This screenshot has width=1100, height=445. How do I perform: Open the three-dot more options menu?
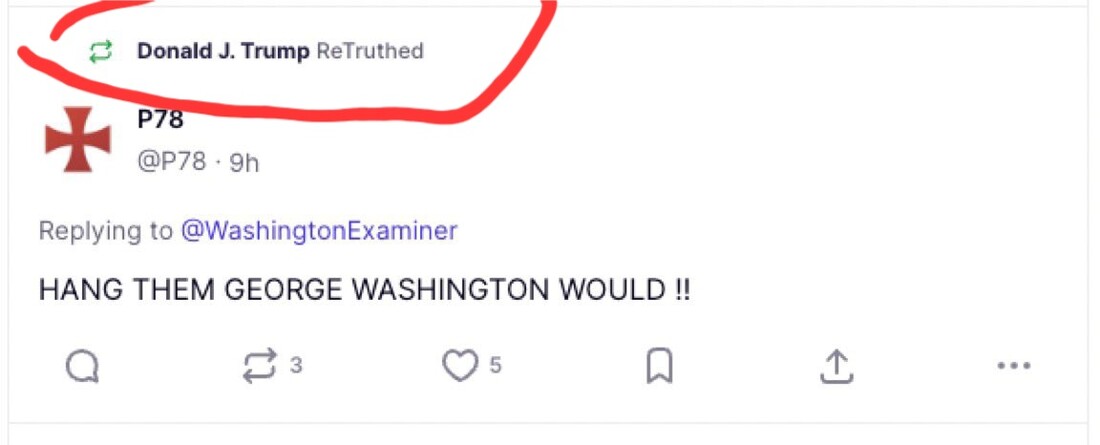[x=1014, y=367]
